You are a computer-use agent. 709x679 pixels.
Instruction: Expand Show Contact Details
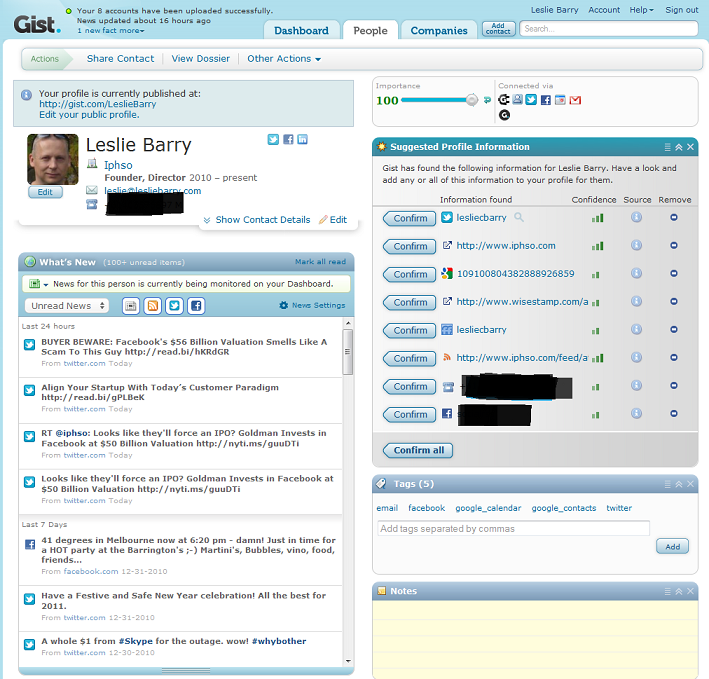coord(257,220)
